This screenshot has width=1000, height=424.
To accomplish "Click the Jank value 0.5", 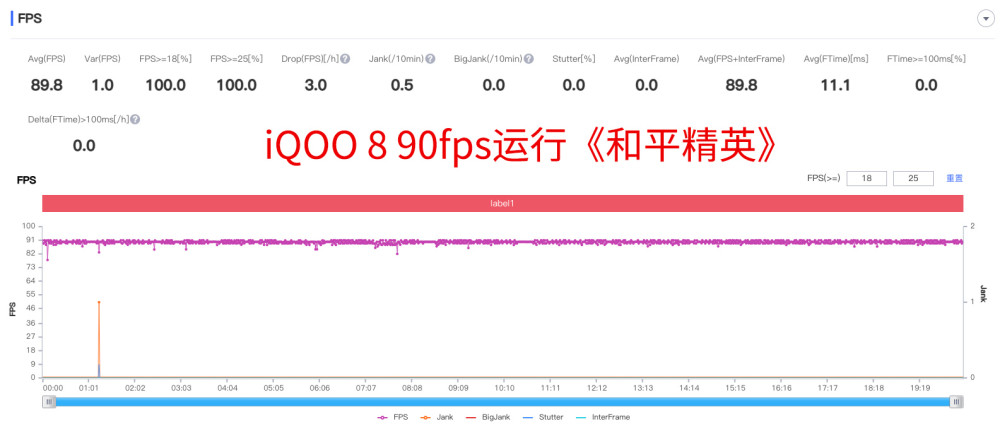I will (x=402, y=85).
